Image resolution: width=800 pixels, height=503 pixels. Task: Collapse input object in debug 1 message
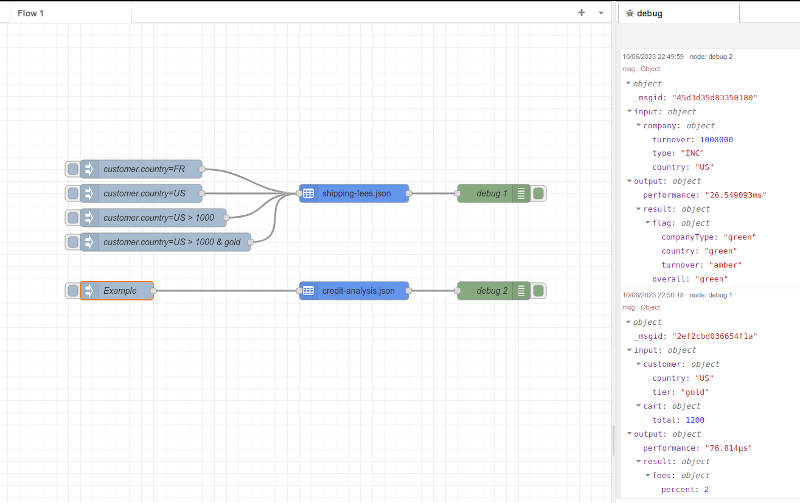(x=630, y=350)
